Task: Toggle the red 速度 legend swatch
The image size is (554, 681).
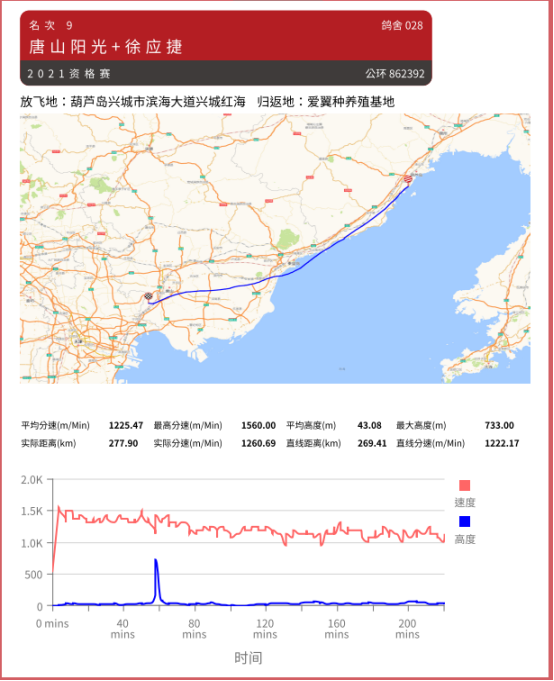Action: point(465,485)
